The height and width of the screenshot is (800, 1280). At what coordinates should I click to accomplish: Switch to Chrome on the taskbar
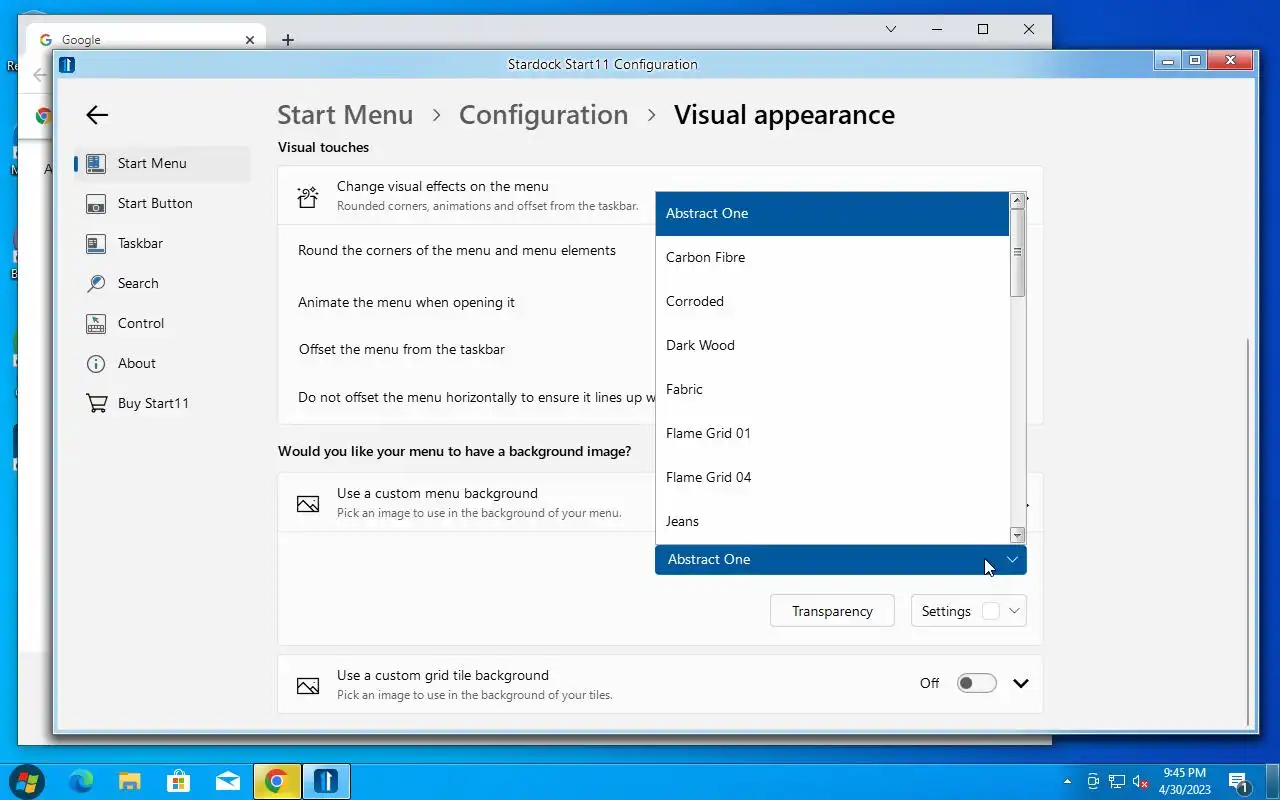click(276, 781)
